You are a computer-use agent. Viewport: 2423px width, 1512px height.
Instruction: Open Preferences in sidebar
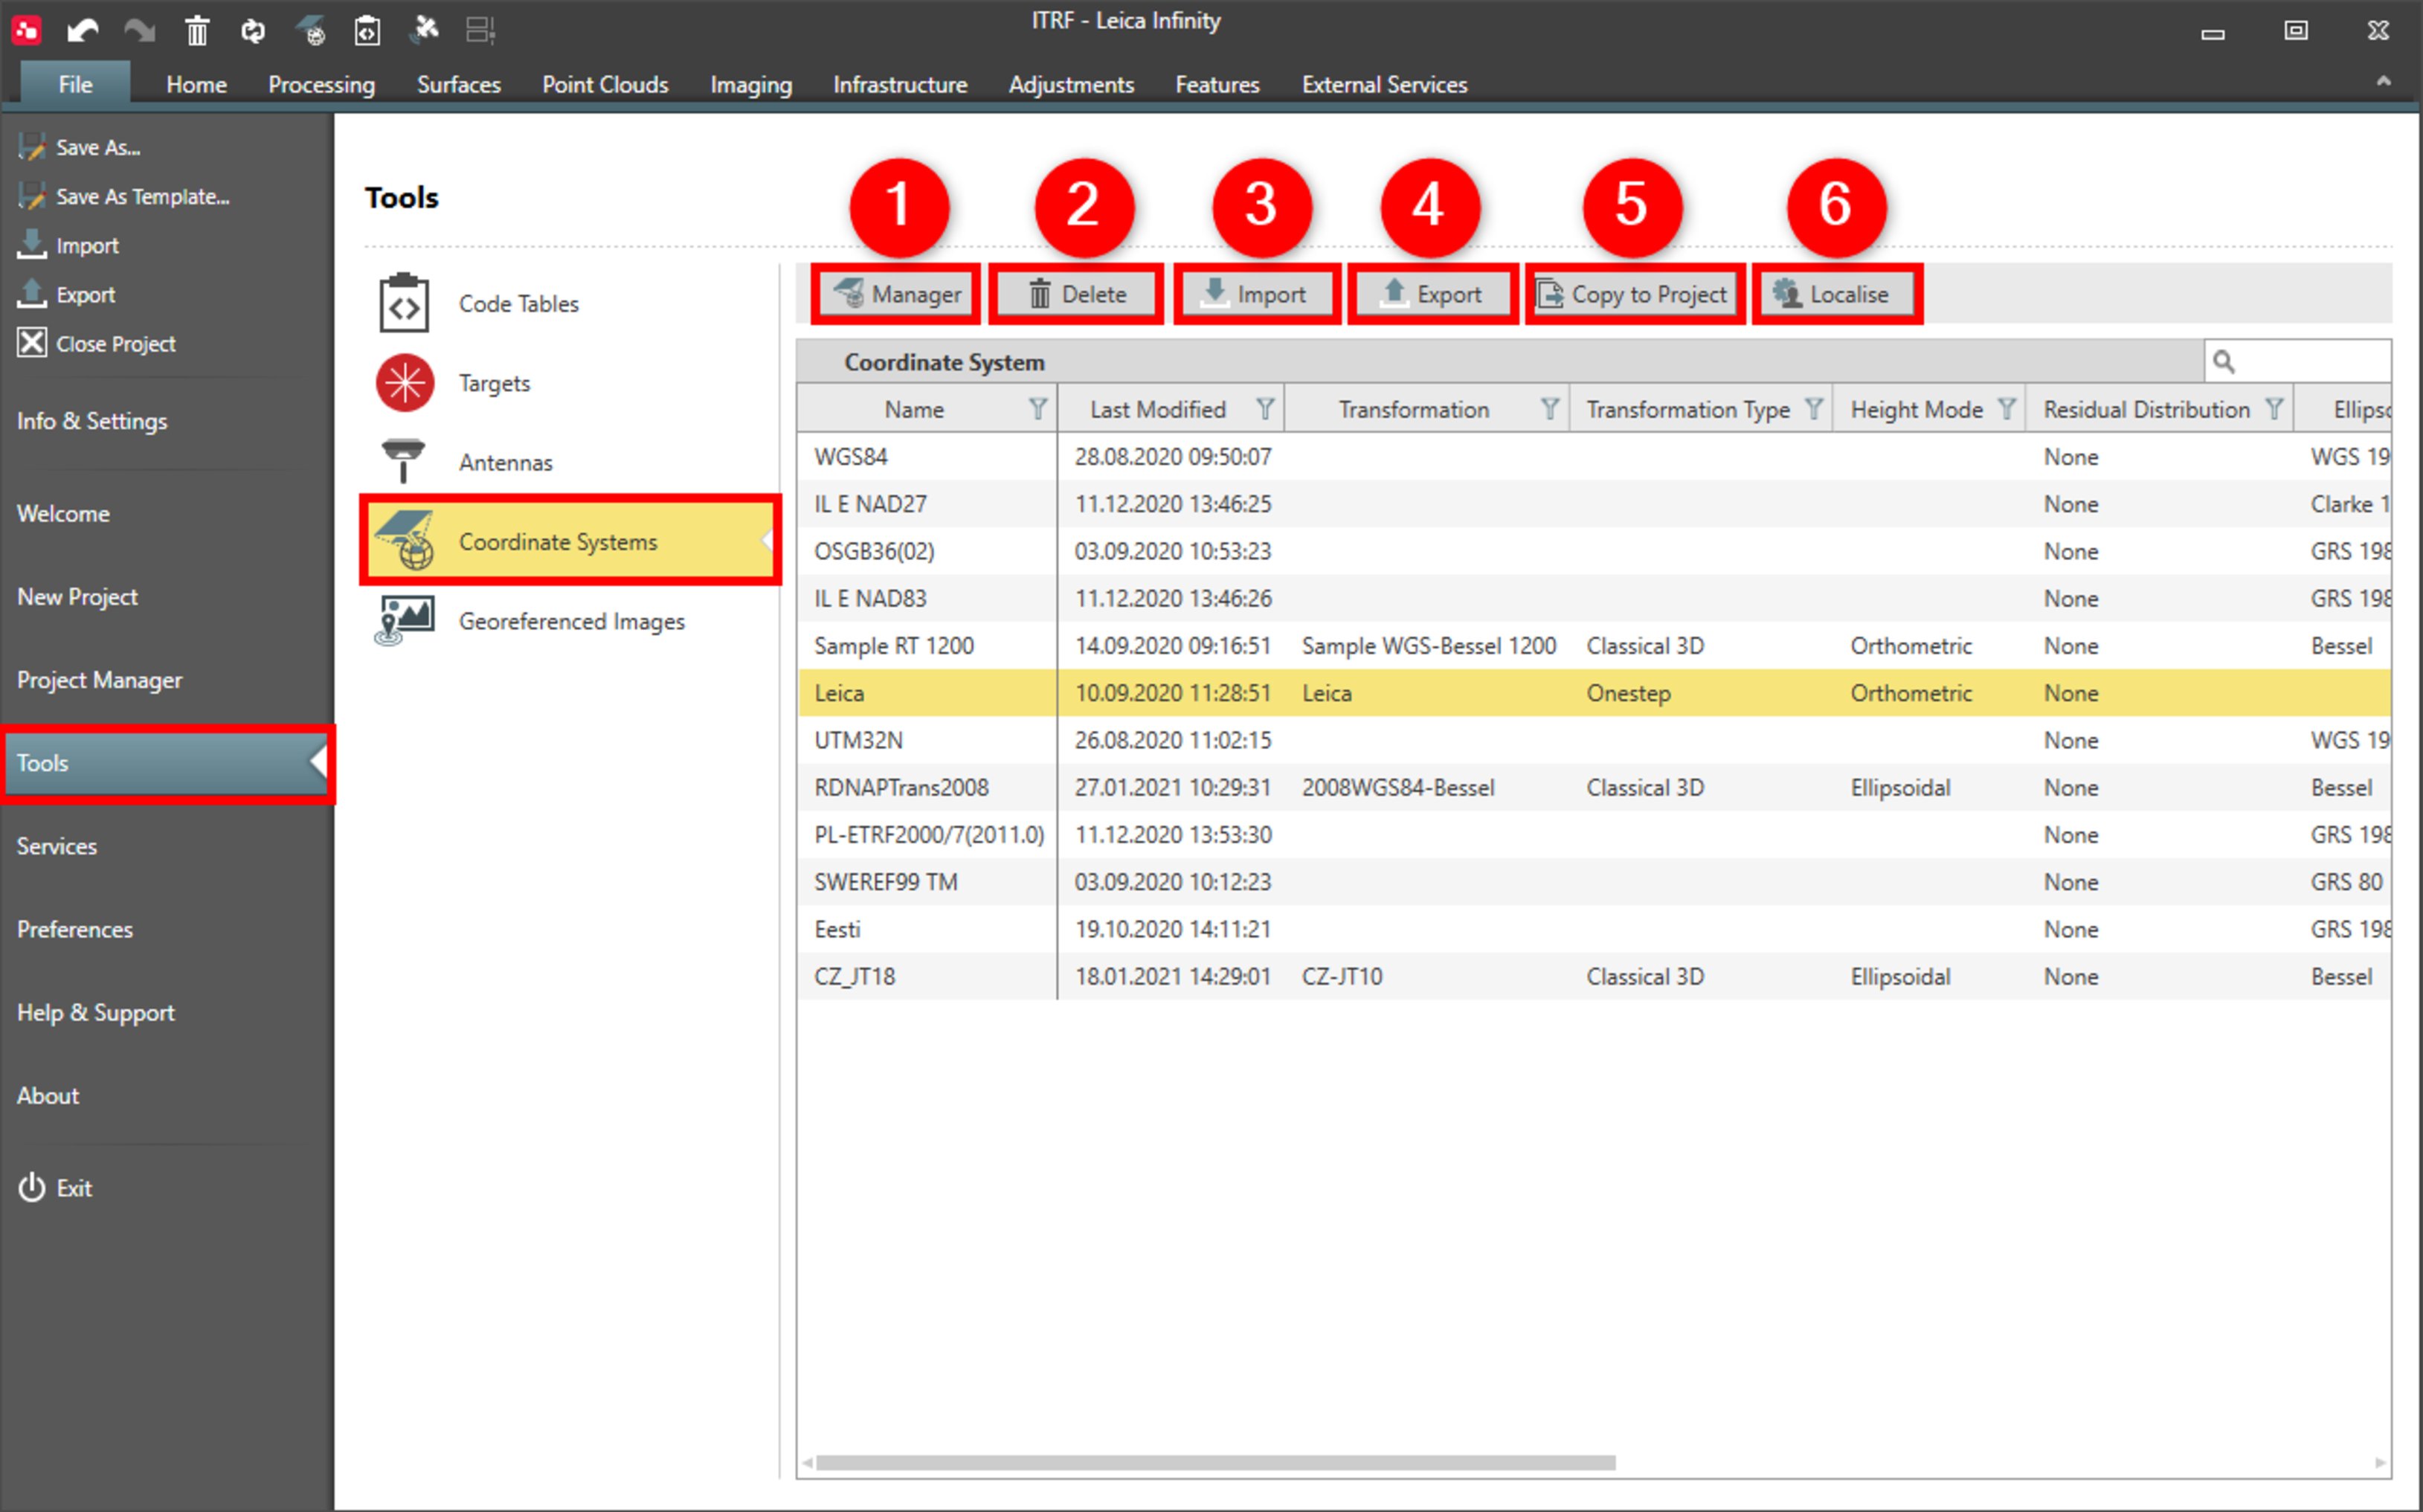[x=74, y=928]
